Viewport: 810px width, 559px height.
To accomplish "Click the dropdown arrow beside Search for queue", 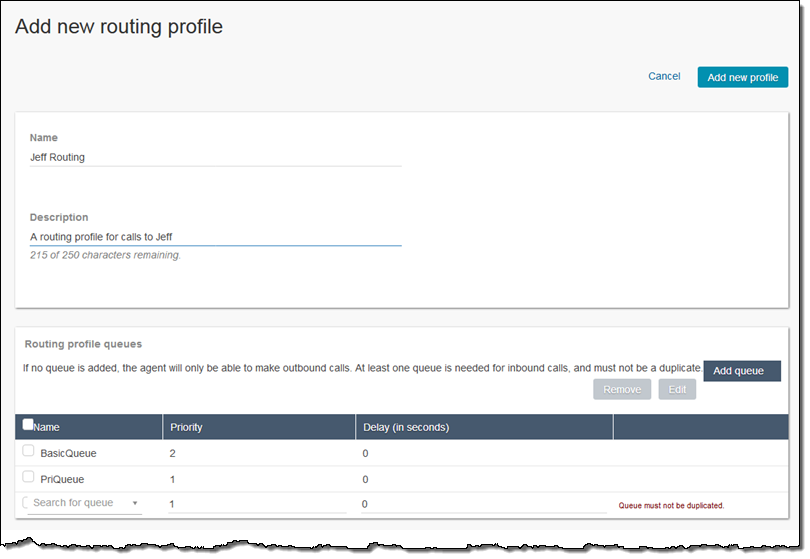I will [135, 504].
